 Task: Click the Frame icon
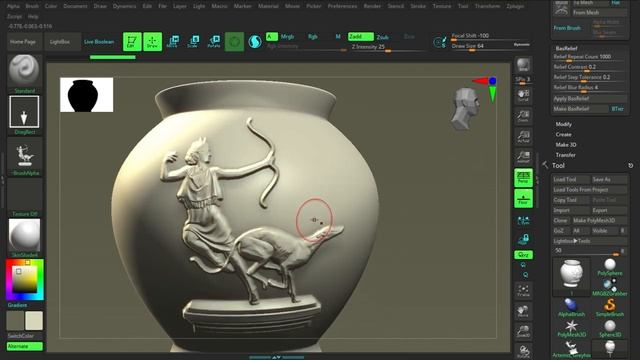[523, 291]
